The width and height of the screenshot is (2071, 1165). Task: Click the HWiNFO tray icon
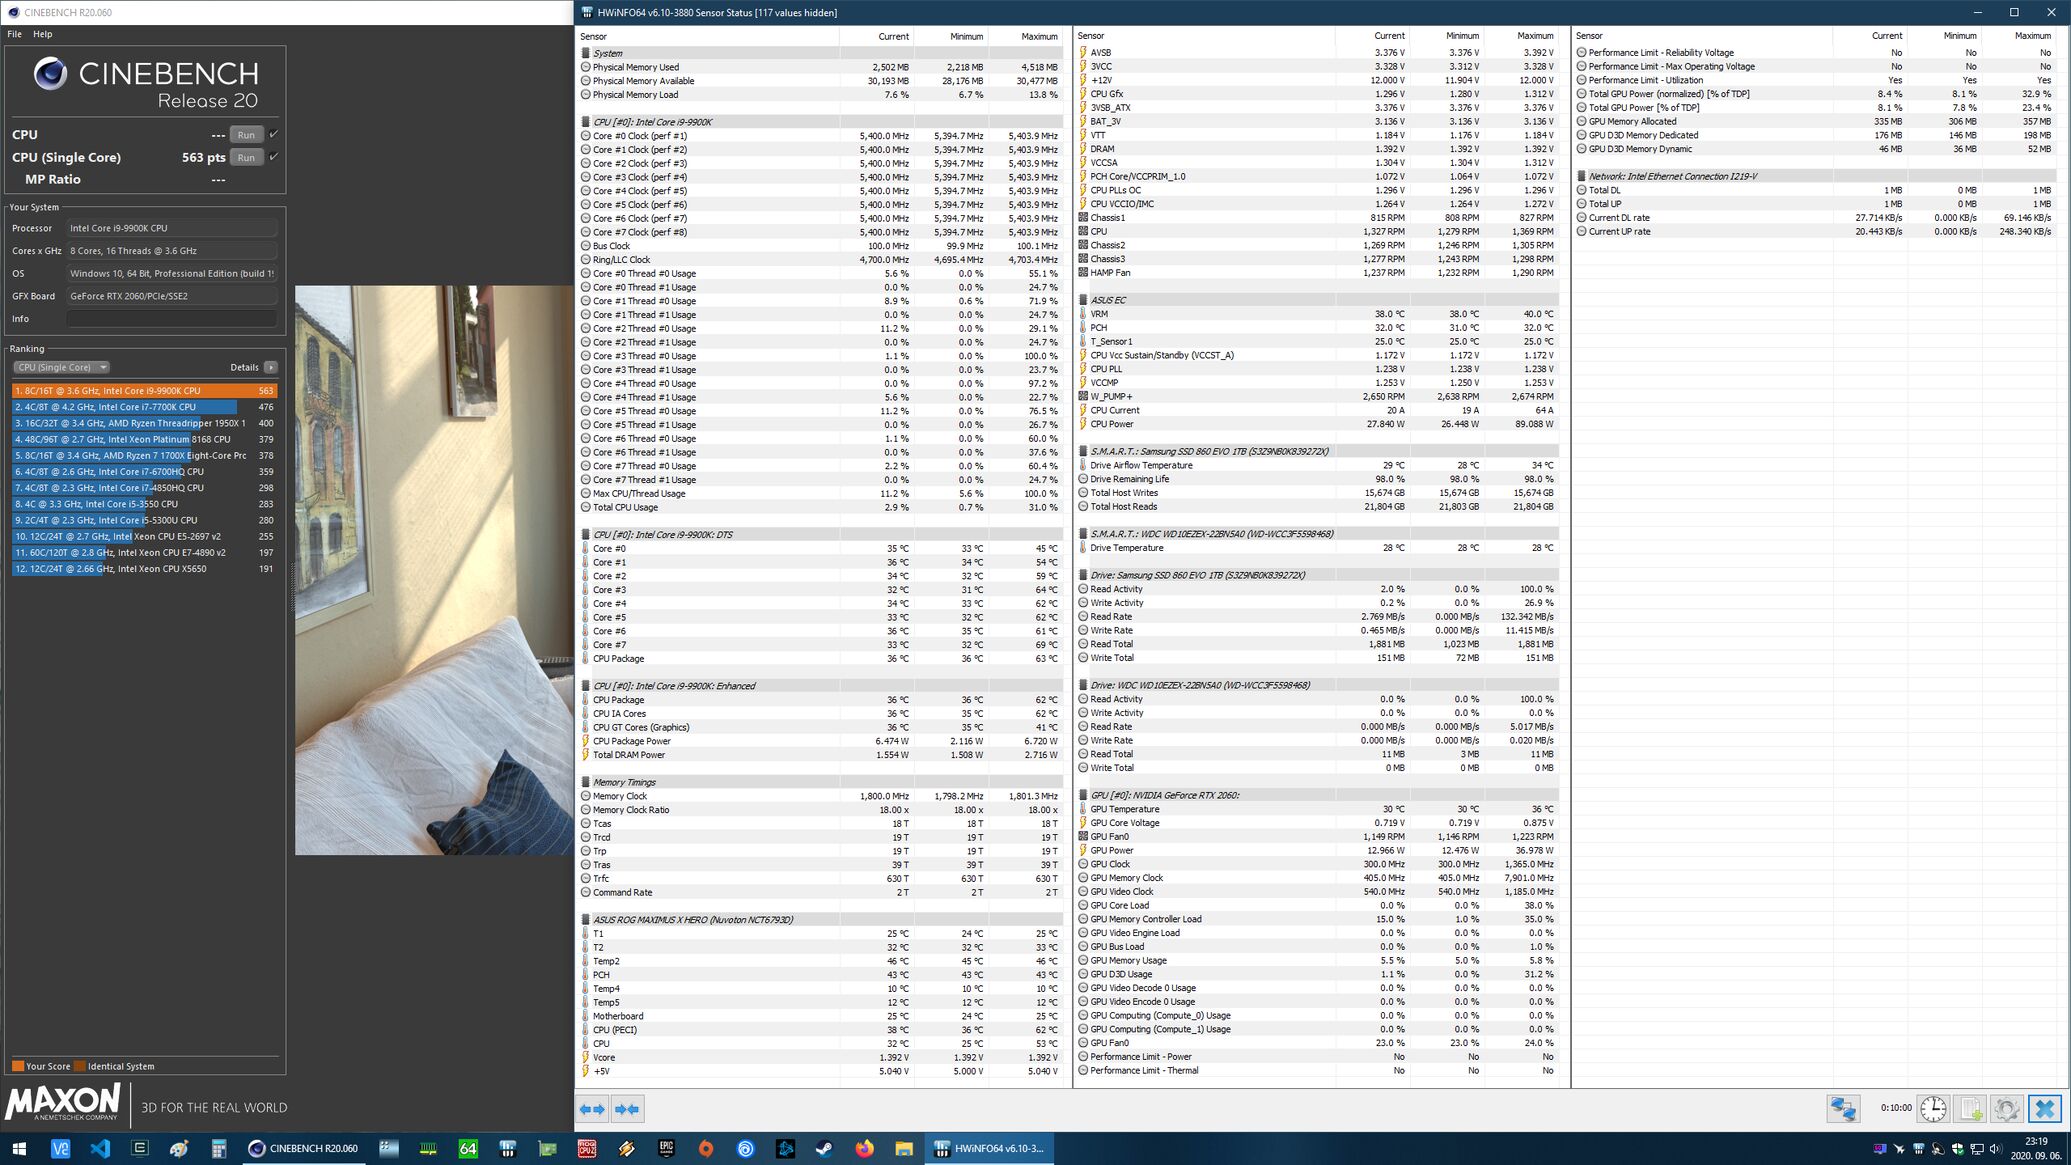click(x=1919, y=1148)
